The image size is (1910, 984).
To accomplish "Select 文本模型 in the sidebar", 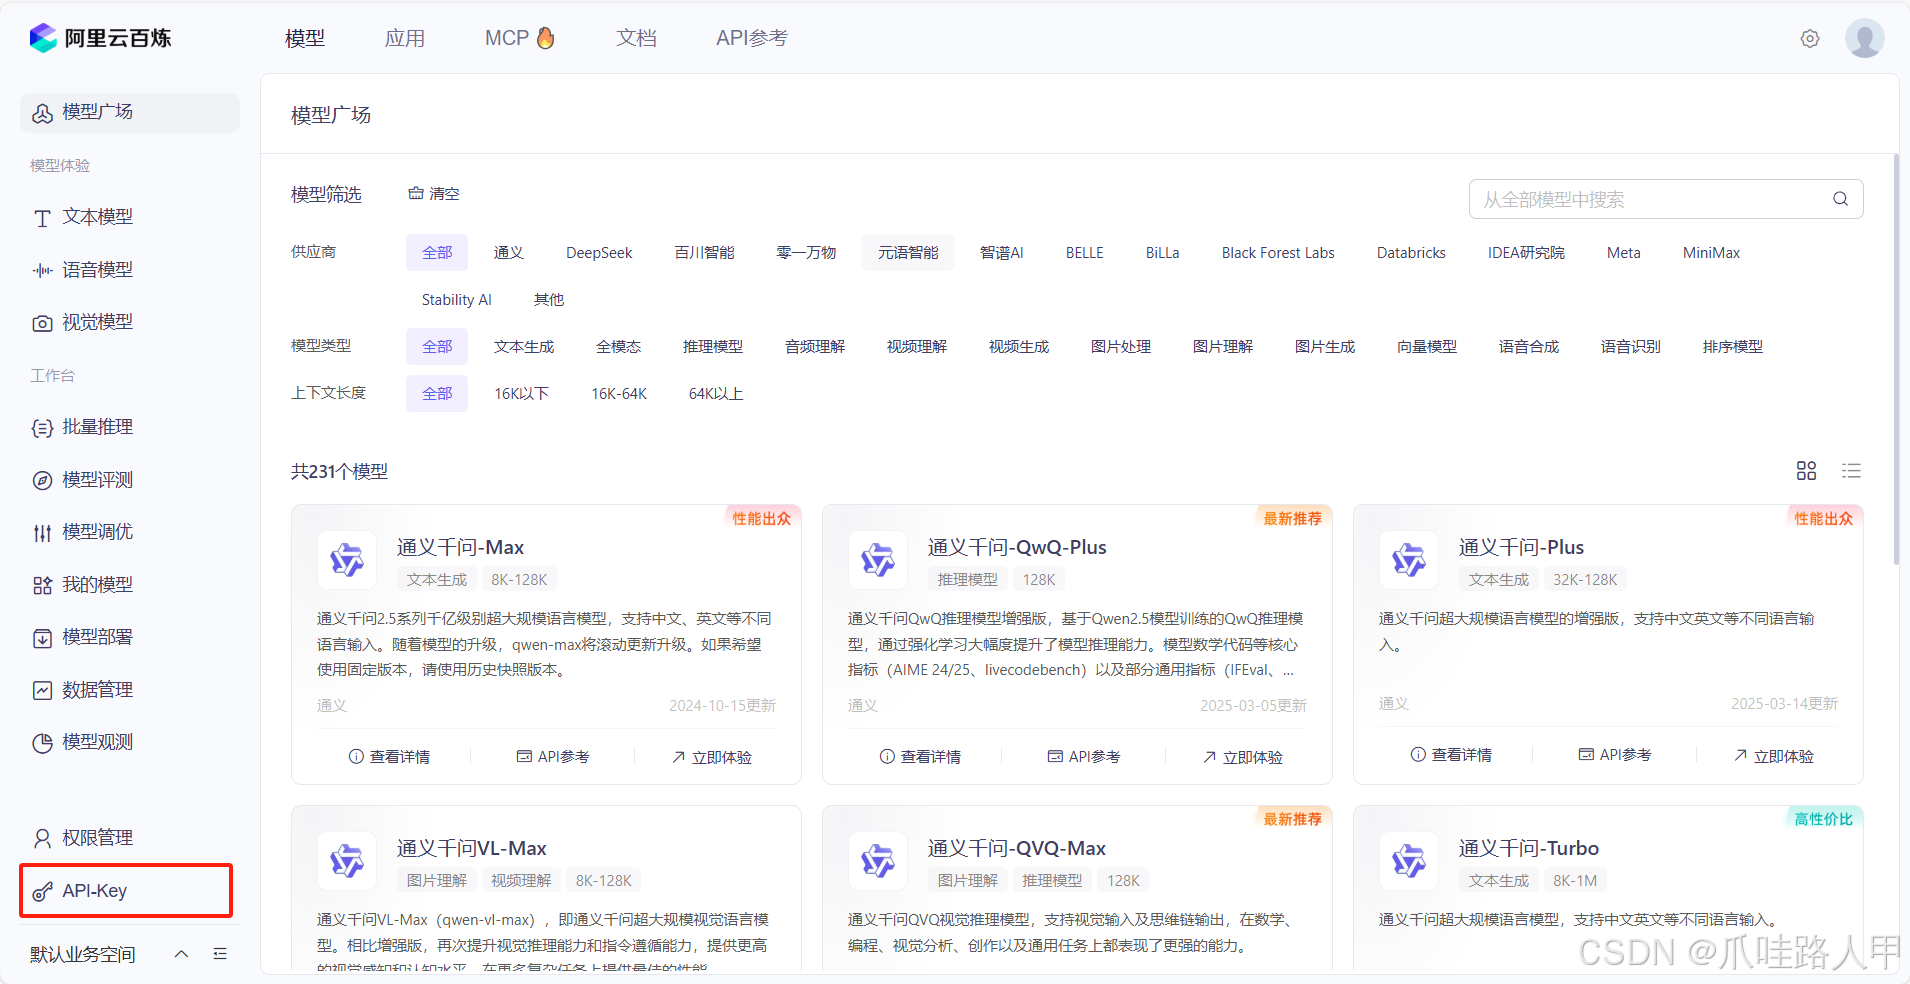I will point(97,216).
